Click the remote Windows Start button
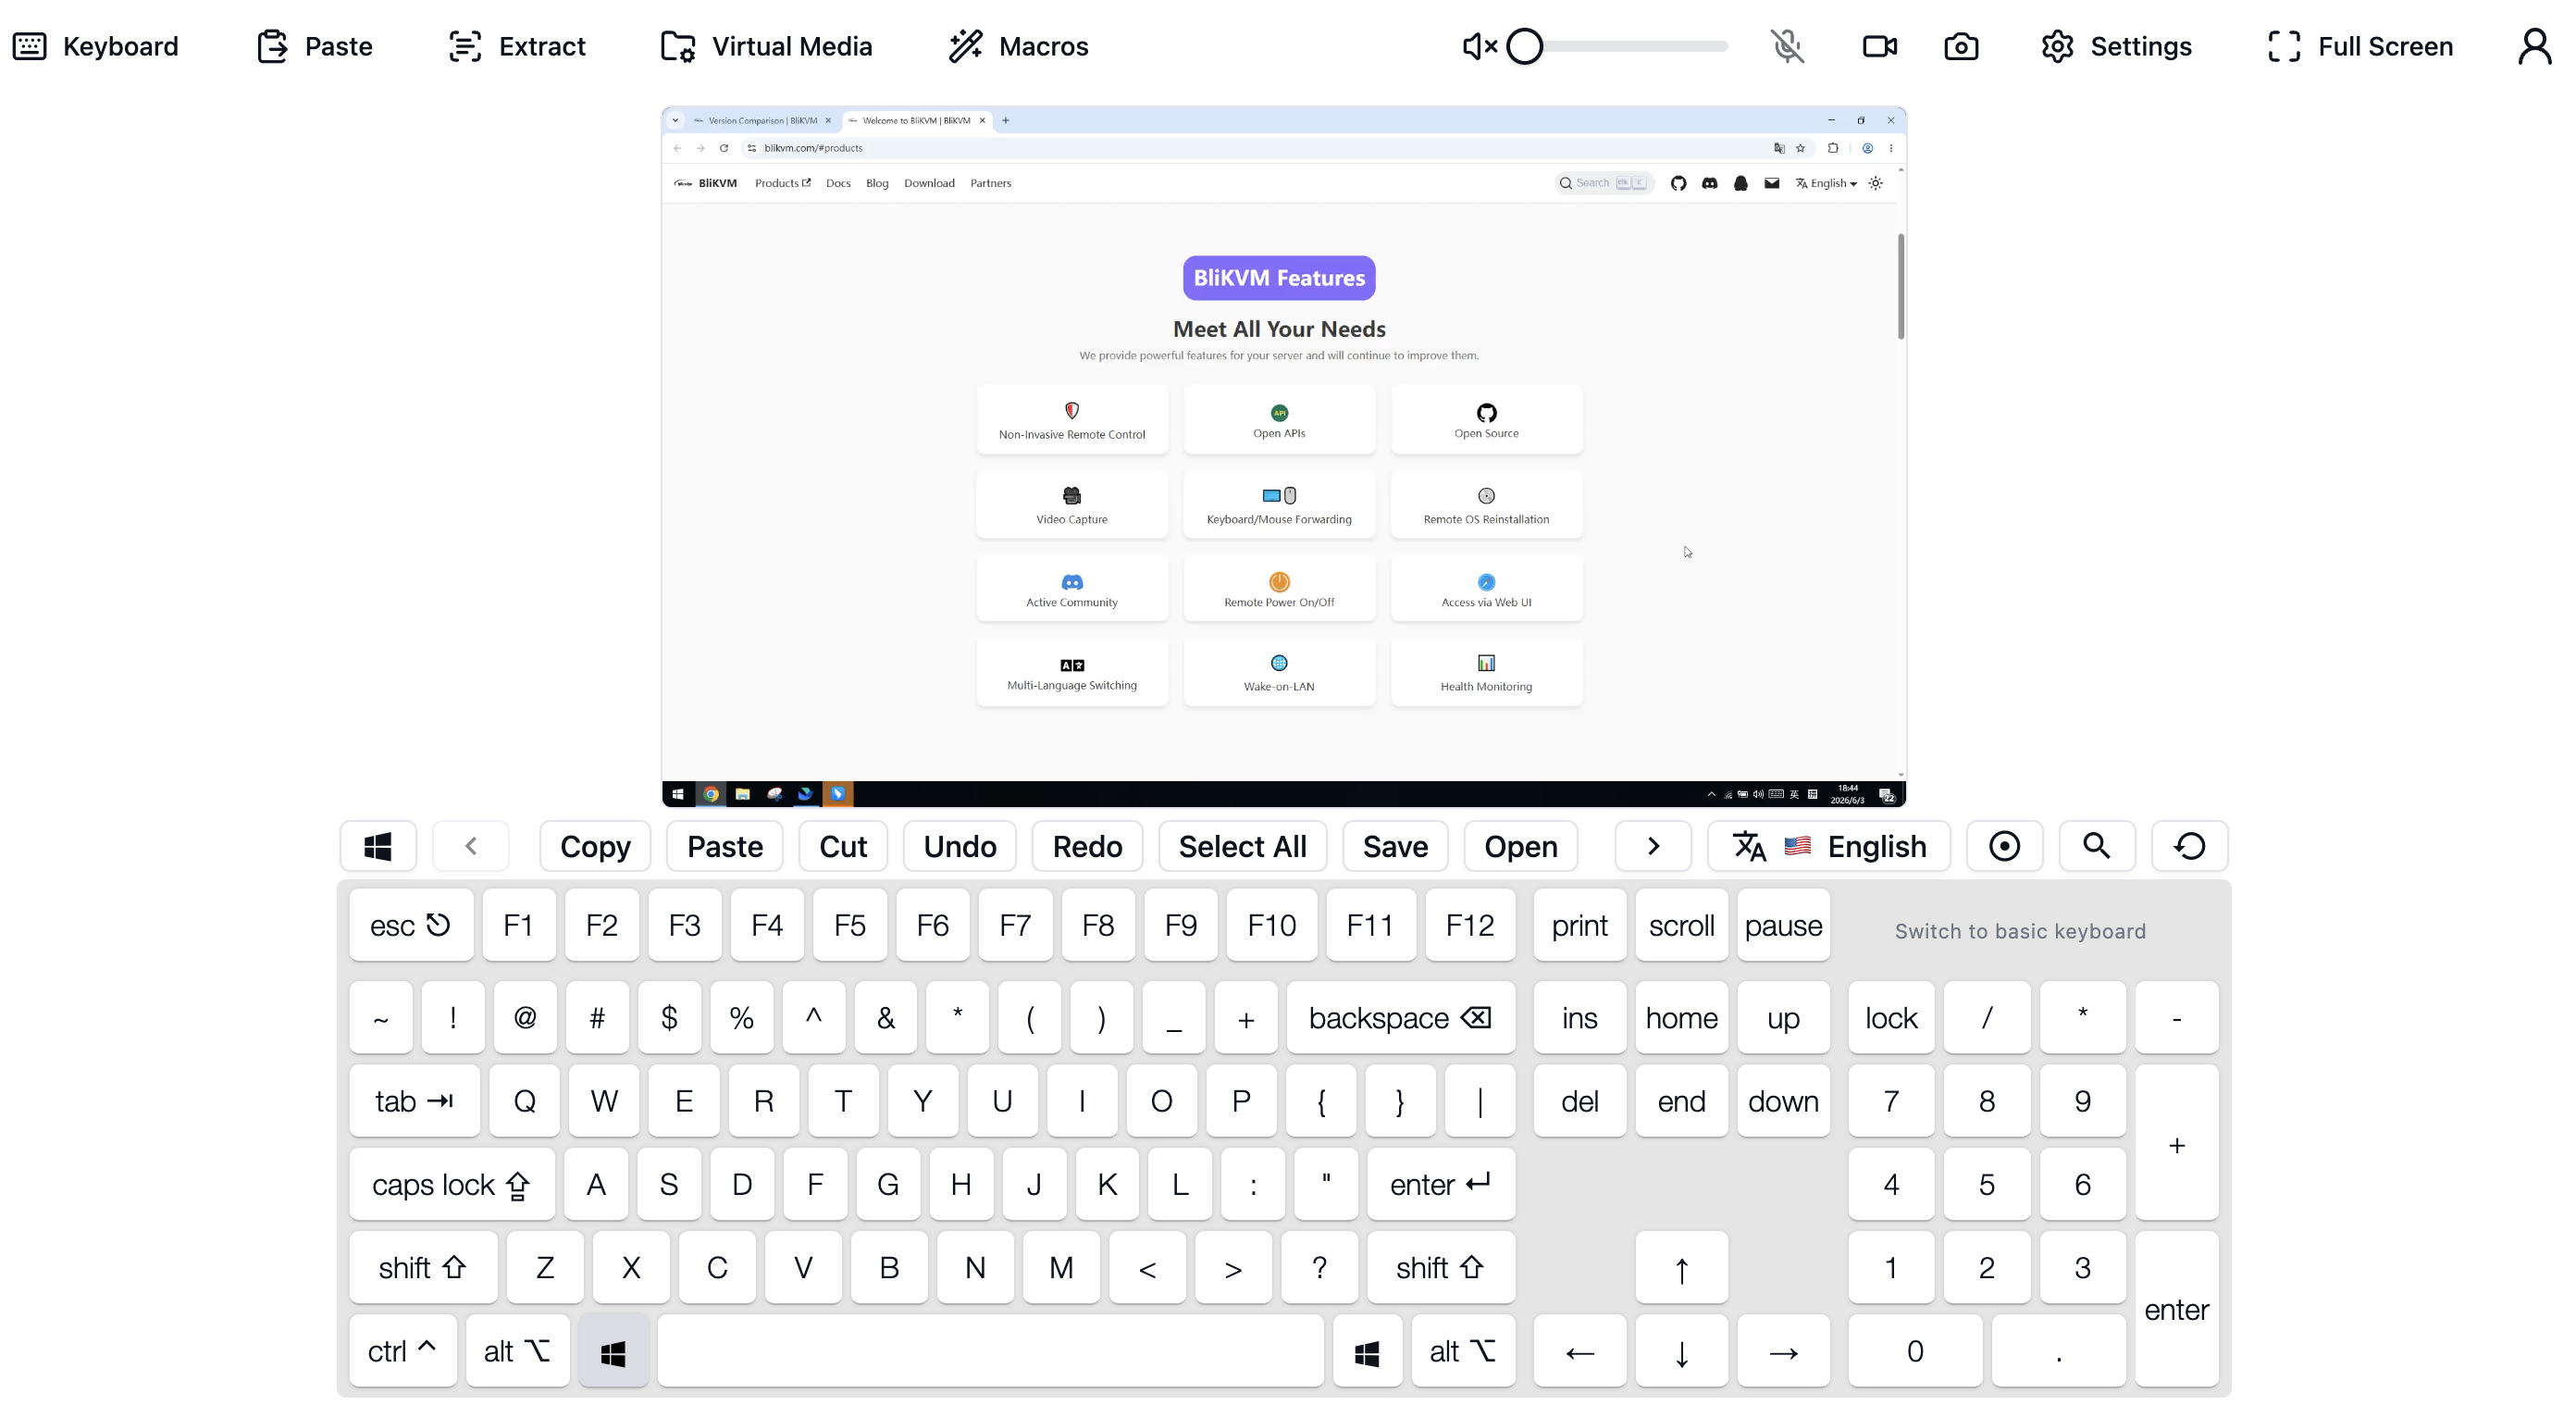 678,794
